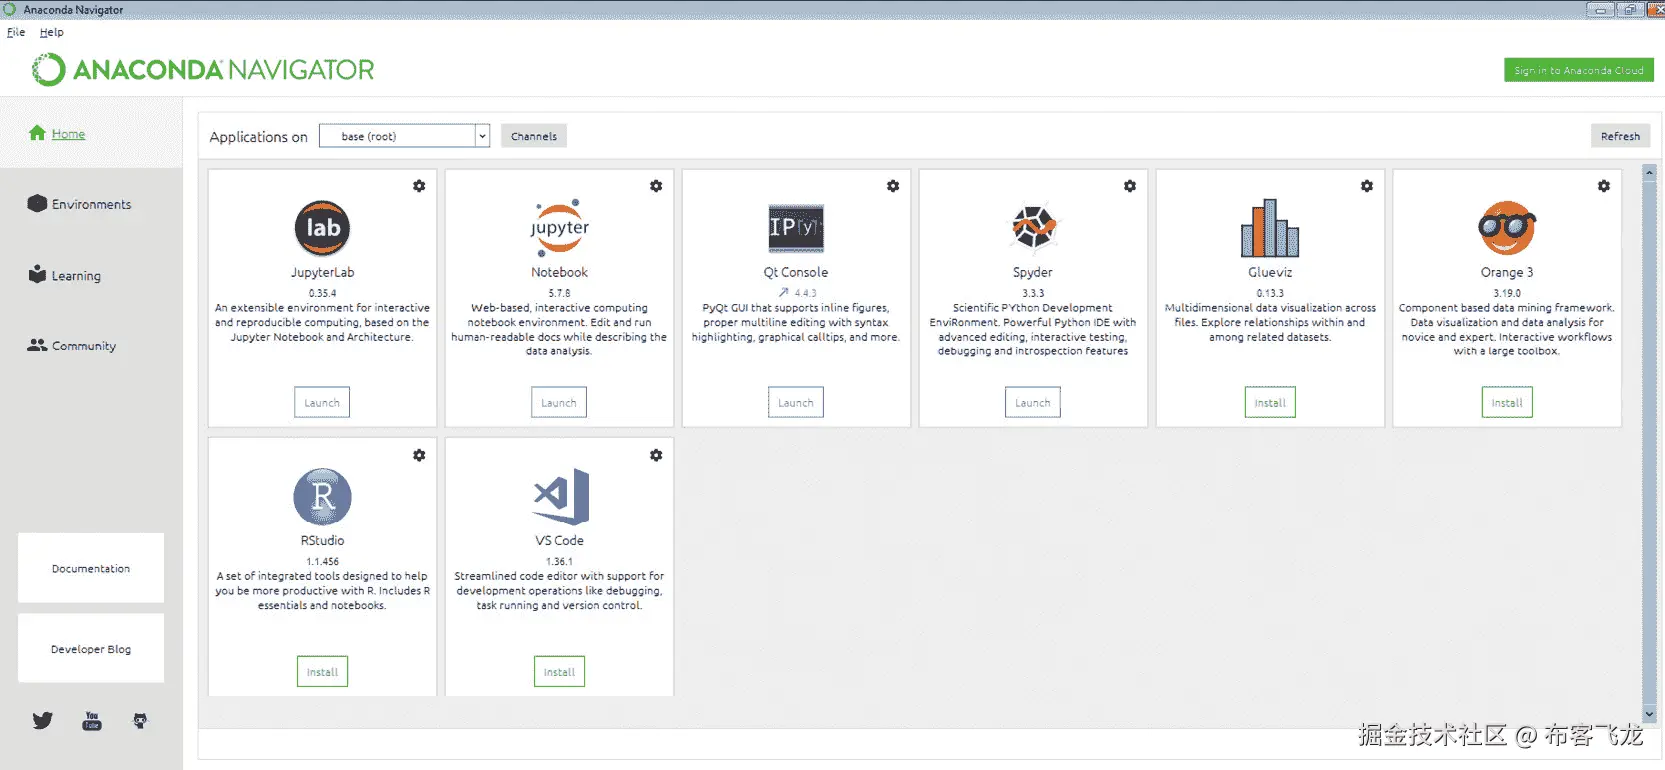Screen dimensions: 1665x770
Task: Click the JupyterLab app logo
Action: pos(322,228)
